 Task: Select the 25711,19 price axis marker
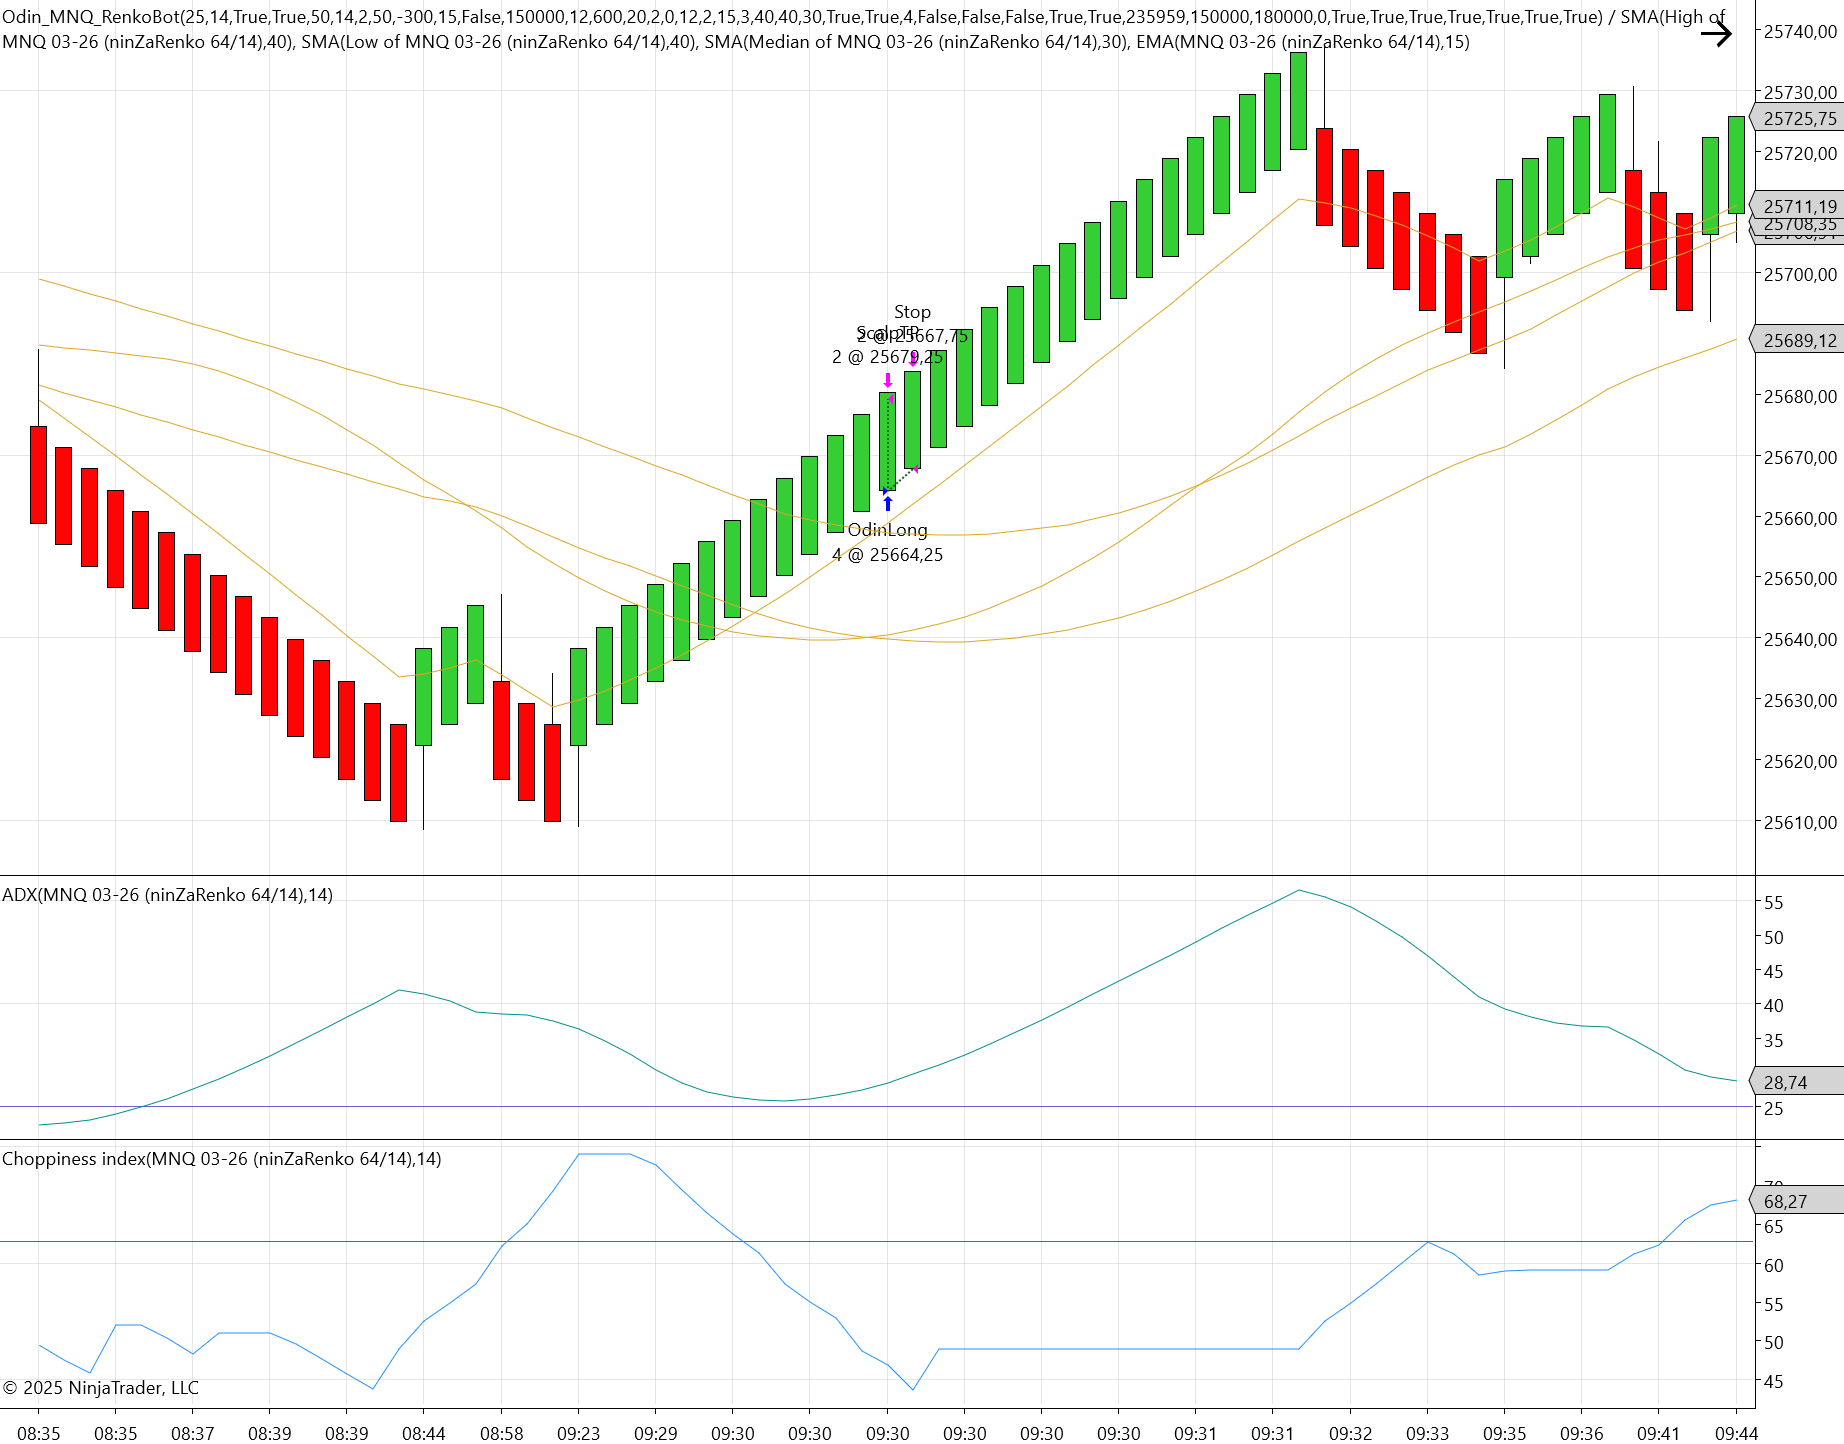click(1799, 206)
